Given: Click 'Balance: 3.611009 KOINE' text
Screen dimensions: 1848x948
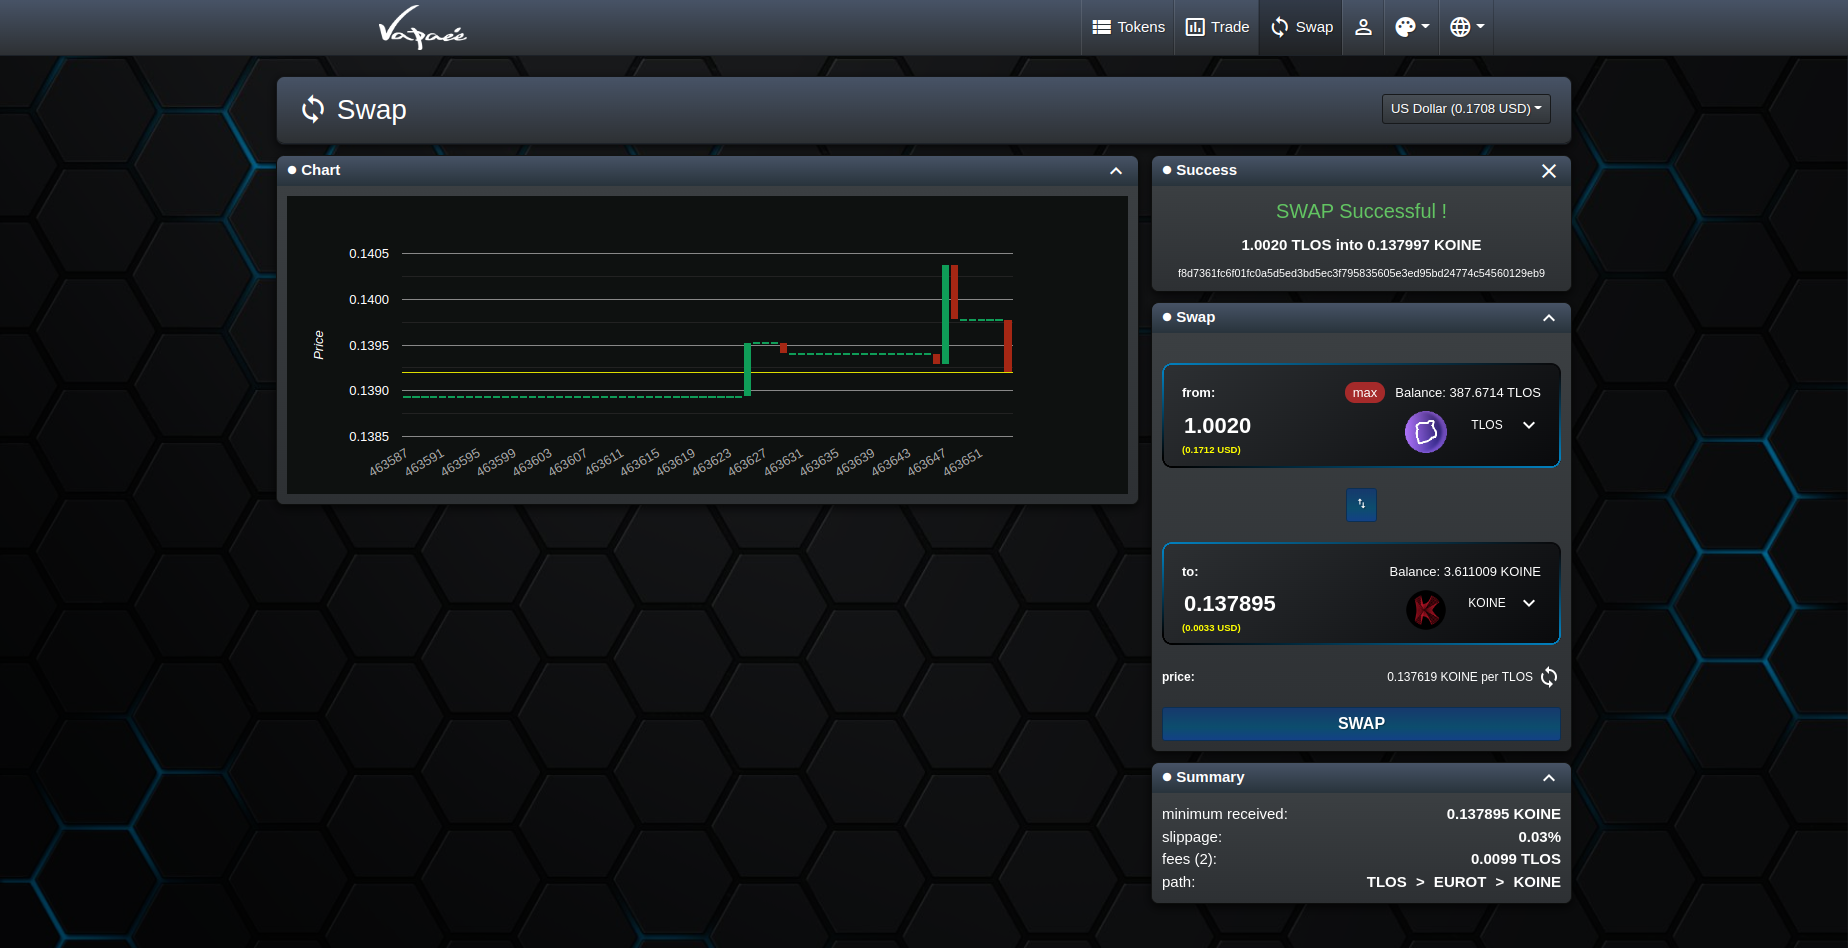Looking at the screenshot, I should click(1465, 572).
